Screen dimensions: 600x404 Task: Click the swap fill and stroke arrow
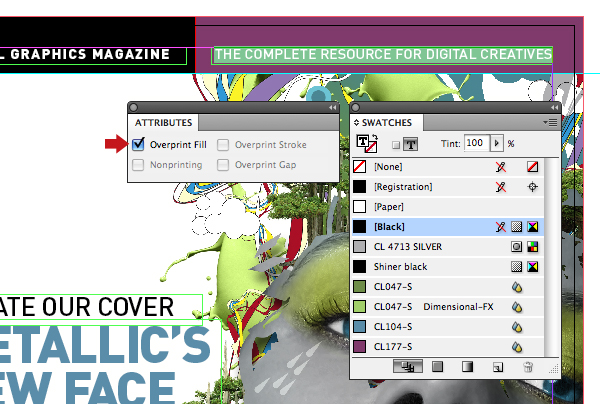point(375,137)
